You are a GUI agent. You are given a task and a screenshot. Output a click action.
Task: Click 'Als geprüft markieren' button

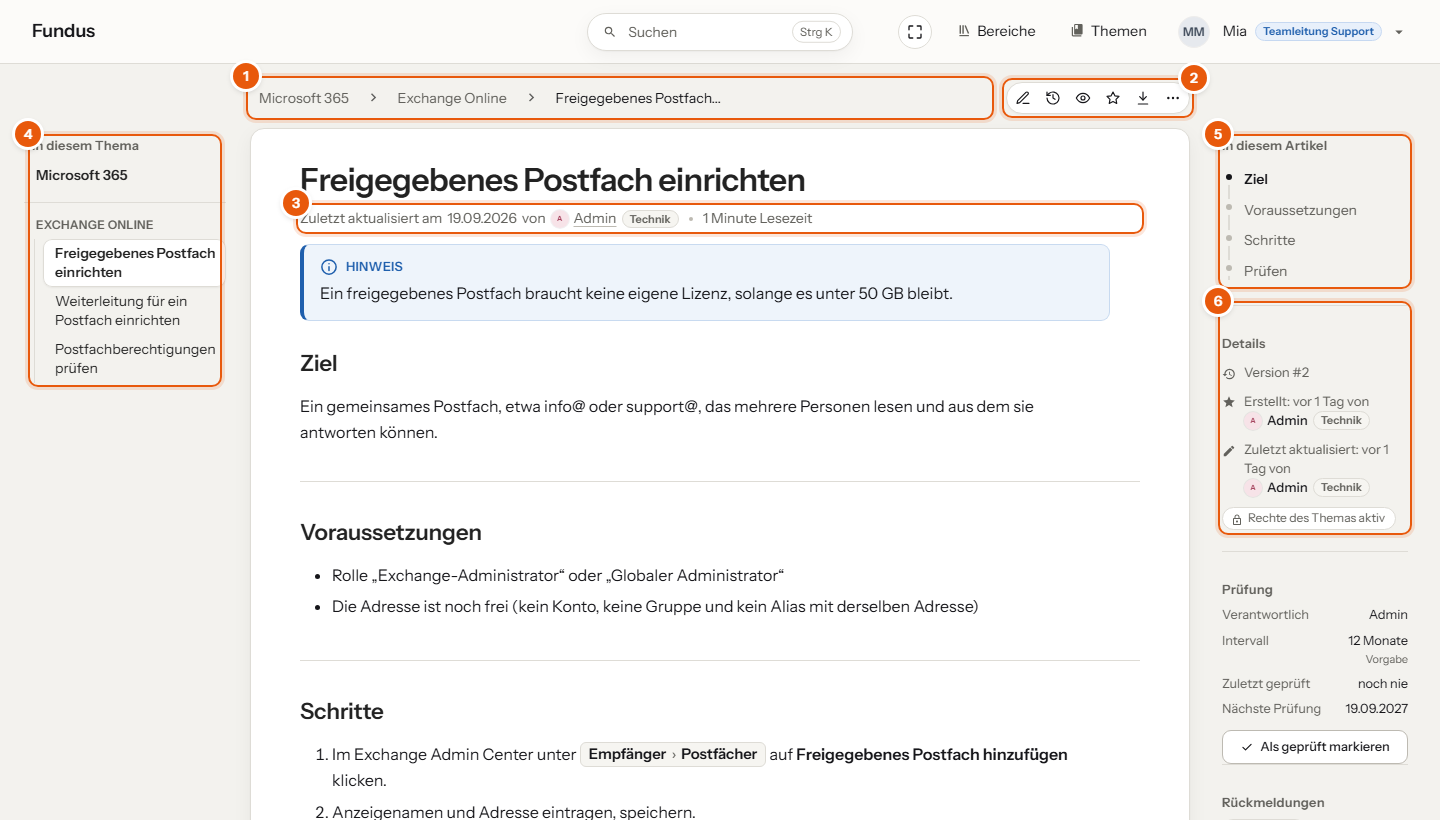click(x=1314, y=747)
